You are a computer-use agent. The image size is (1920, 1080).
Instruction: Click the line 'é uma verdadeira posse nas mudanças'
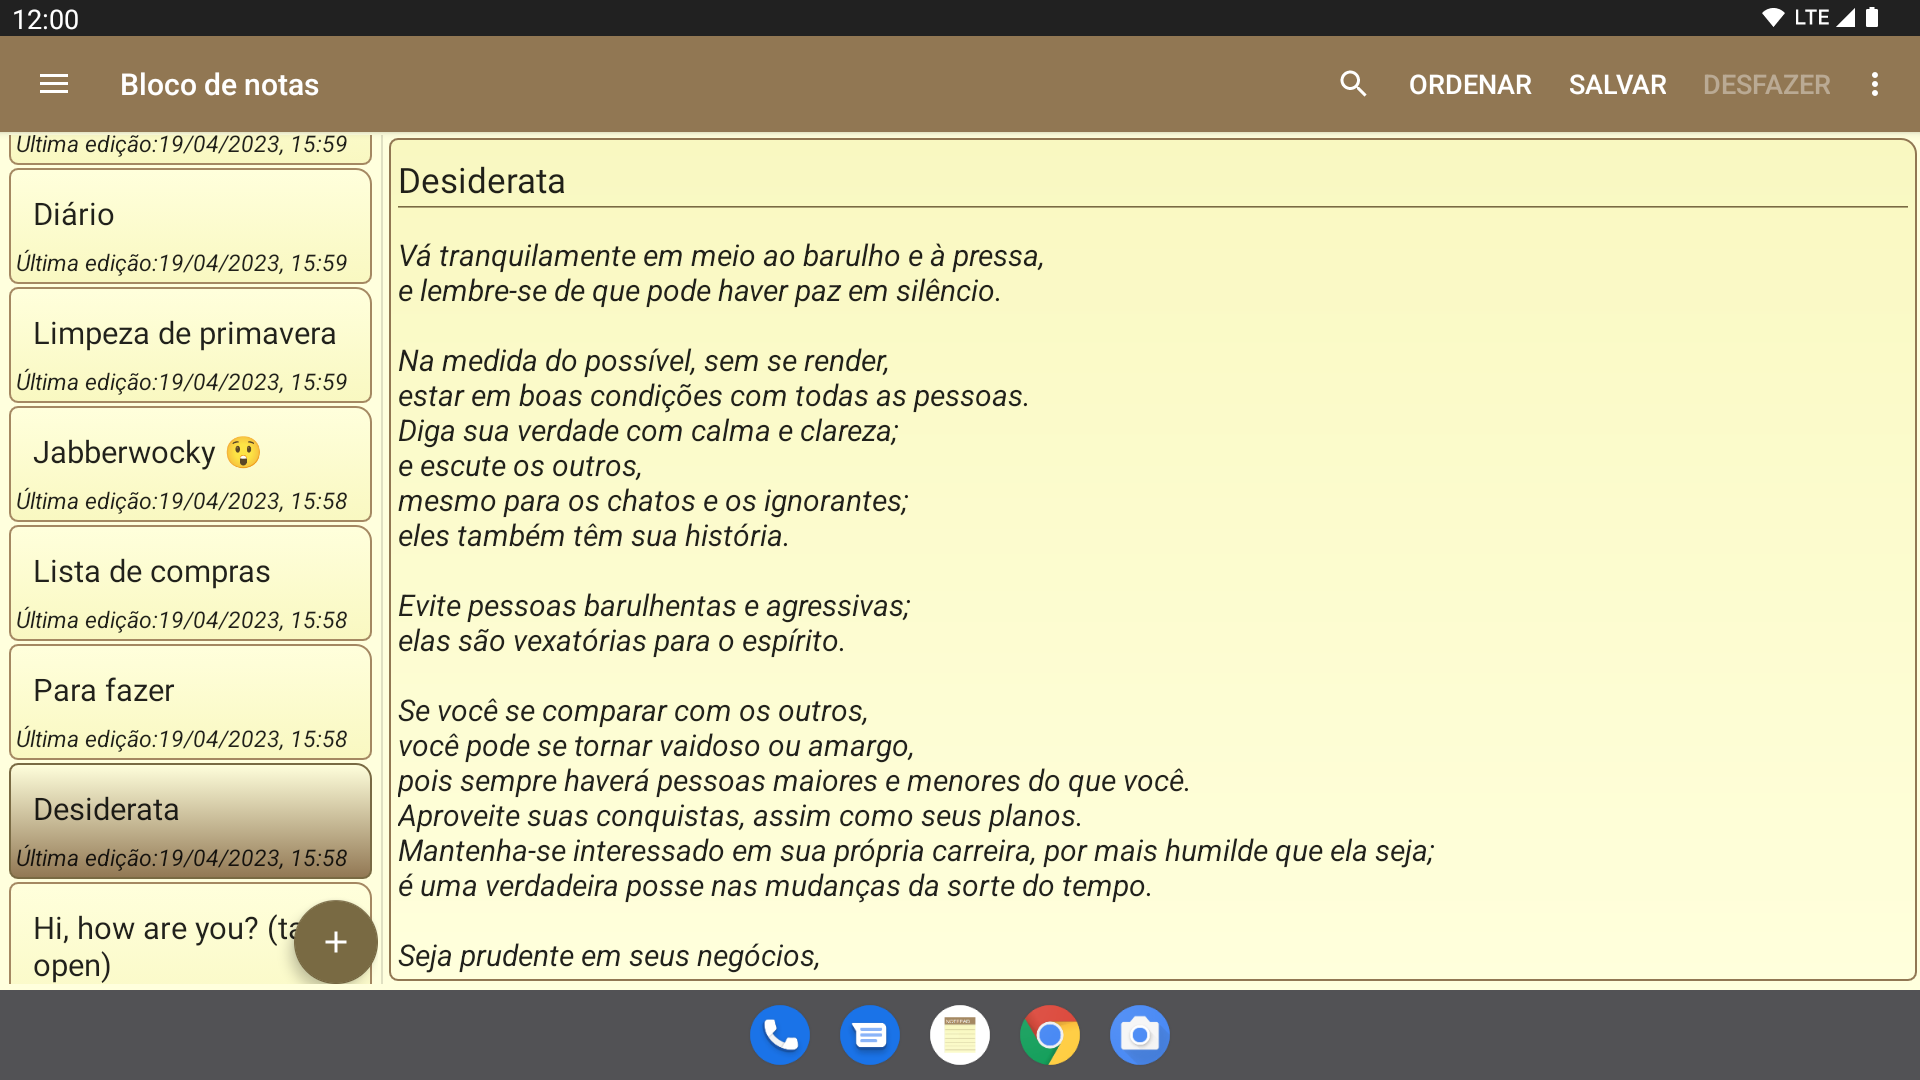click(775, 886)
